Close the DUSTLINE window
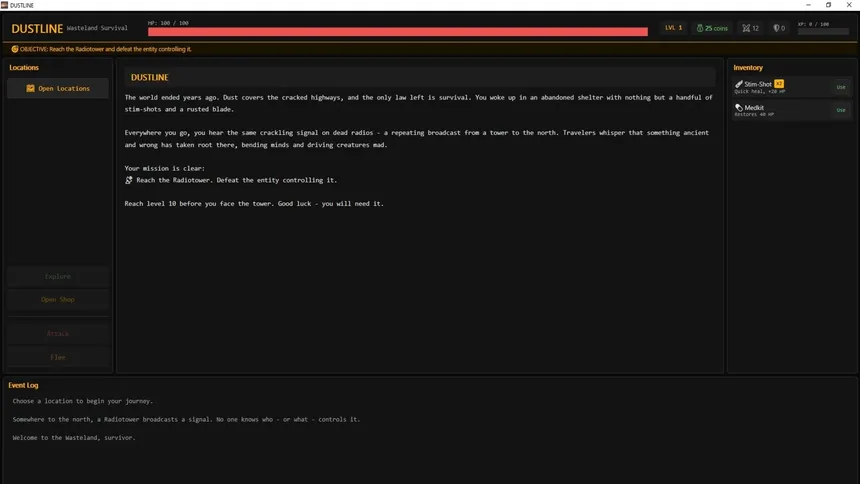Screen dimensions: 860x484 (849, 5)
